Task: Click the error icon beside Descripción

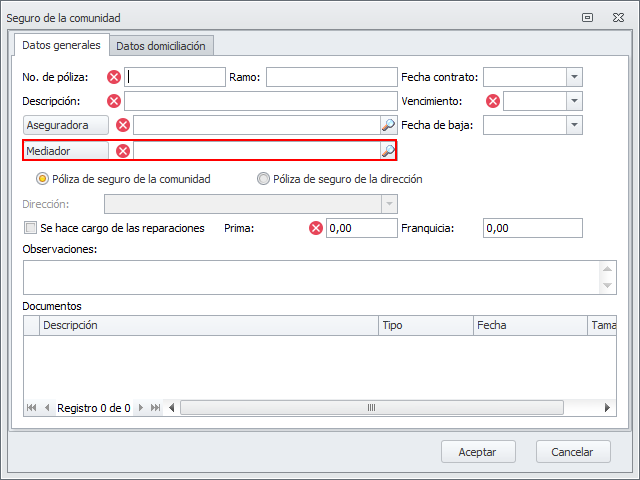Action: (114, 101)
